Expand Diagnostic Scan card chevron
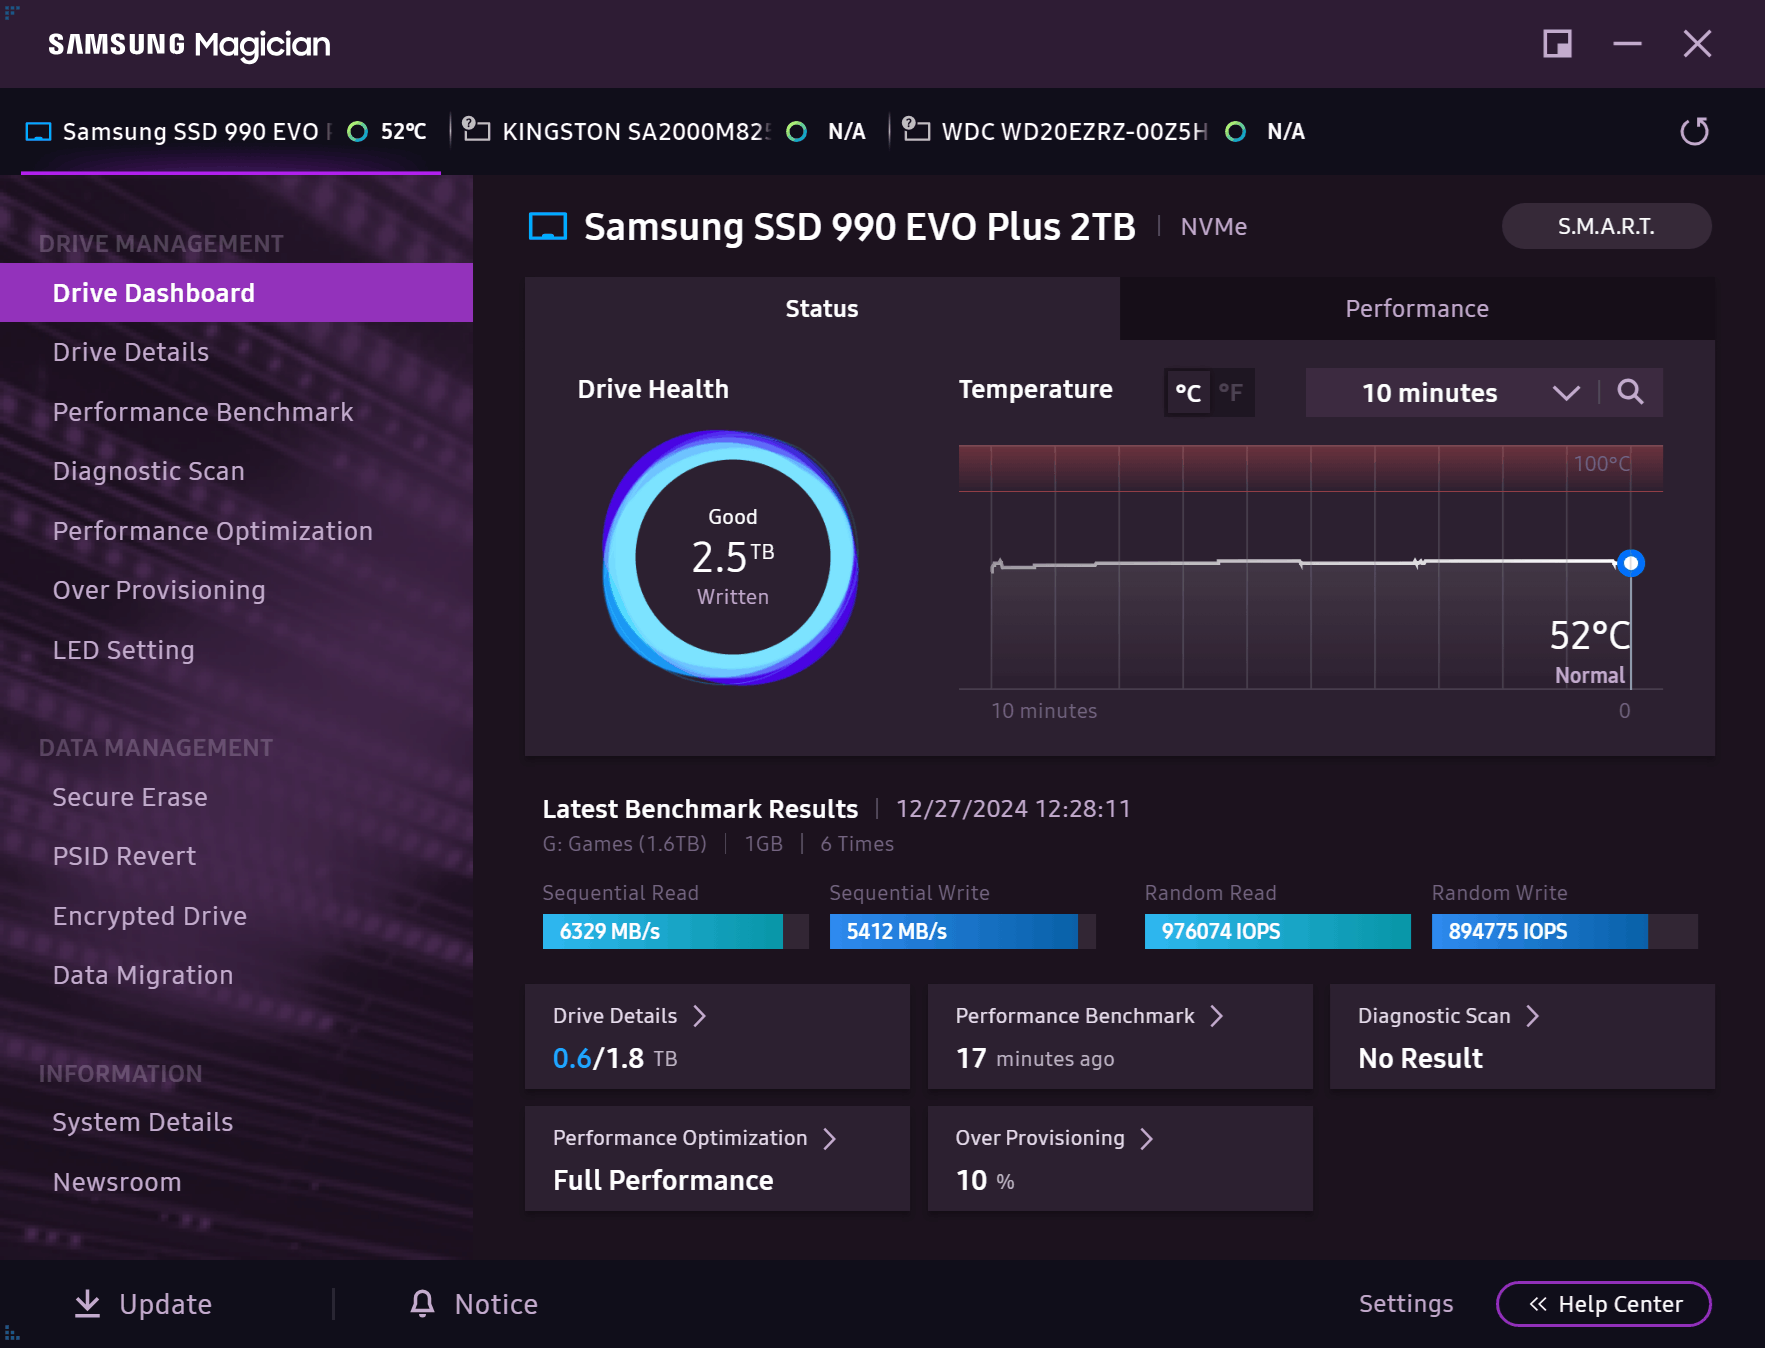Screen dimensions: 1765x1348 [x=1533, y=1016]
